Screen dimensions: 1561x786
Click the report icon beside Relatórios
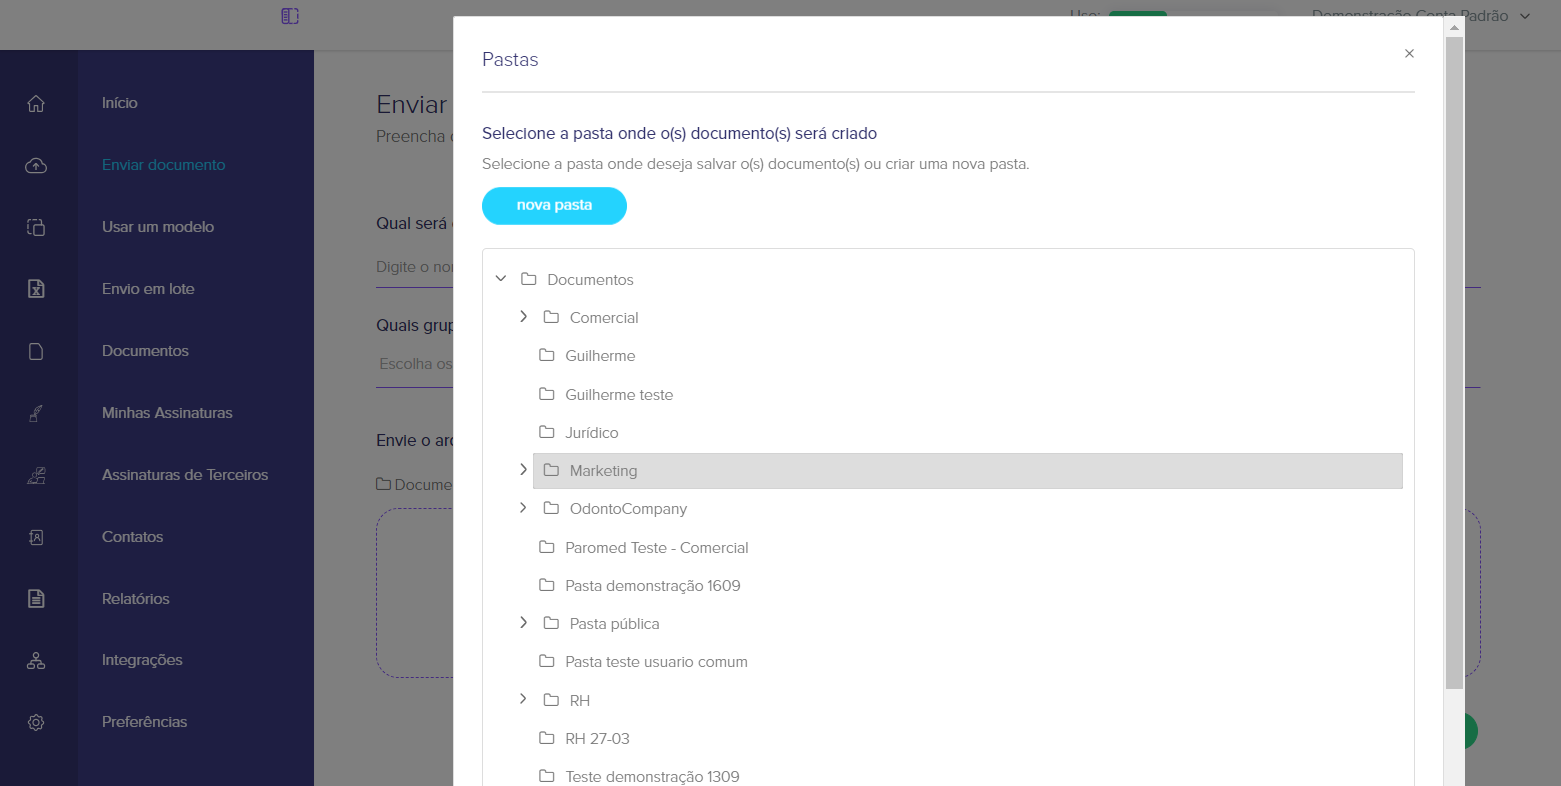tap(36, 599)
